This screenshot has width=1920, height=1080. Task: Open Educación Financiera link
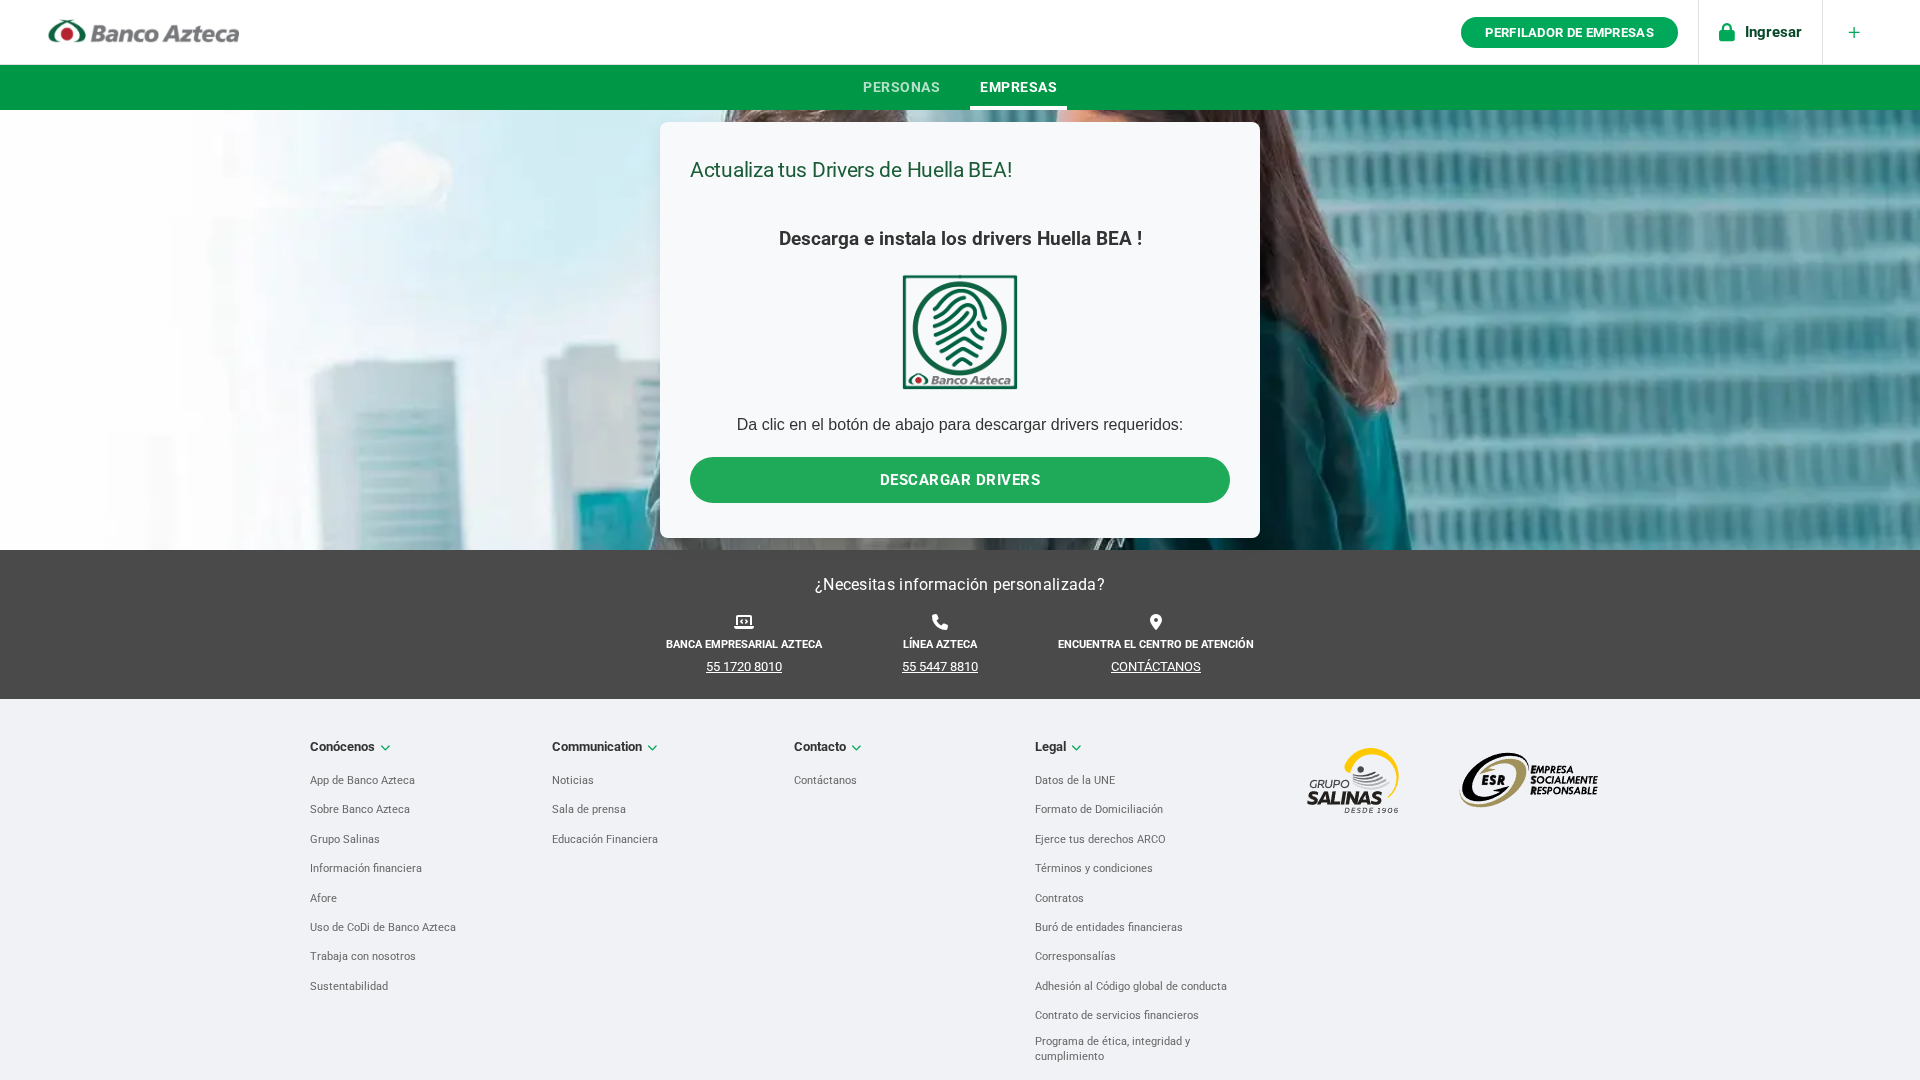pyautogui.click(x=605, y=840)
